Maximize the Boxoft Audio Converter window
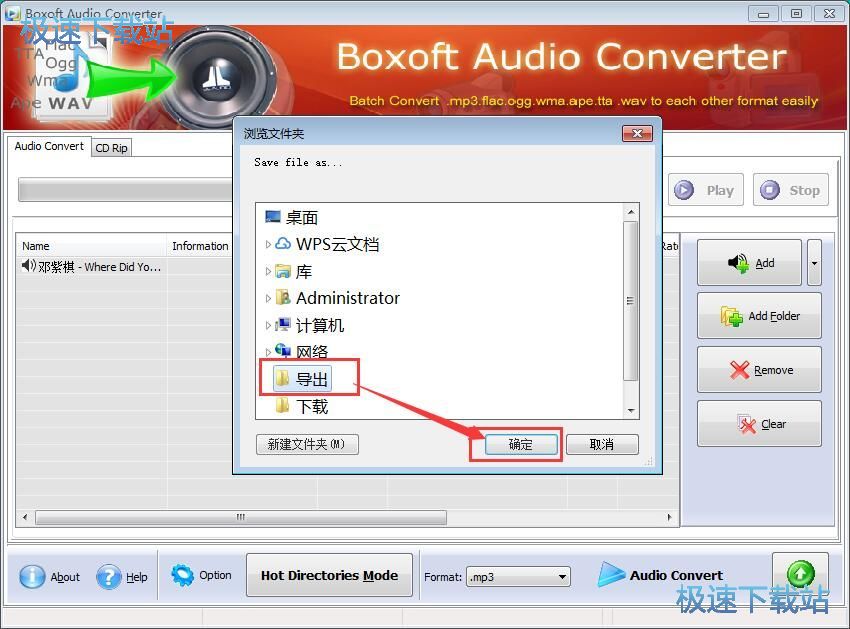850x629 pixels. pos(796,14)
